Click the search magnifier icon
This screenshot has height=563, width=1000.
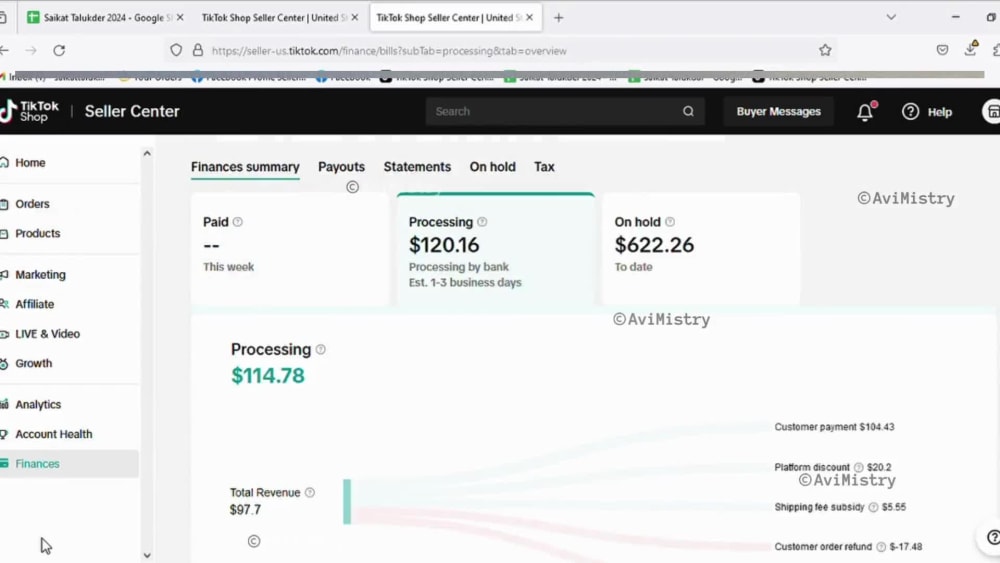click(x=688, y=112)
